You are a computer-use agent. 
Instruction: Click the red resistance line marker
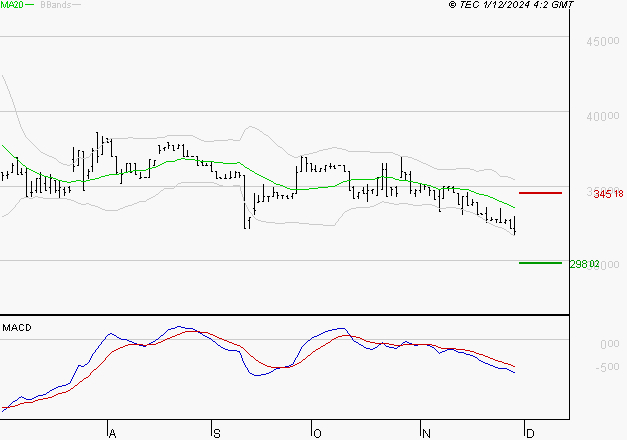540,193
